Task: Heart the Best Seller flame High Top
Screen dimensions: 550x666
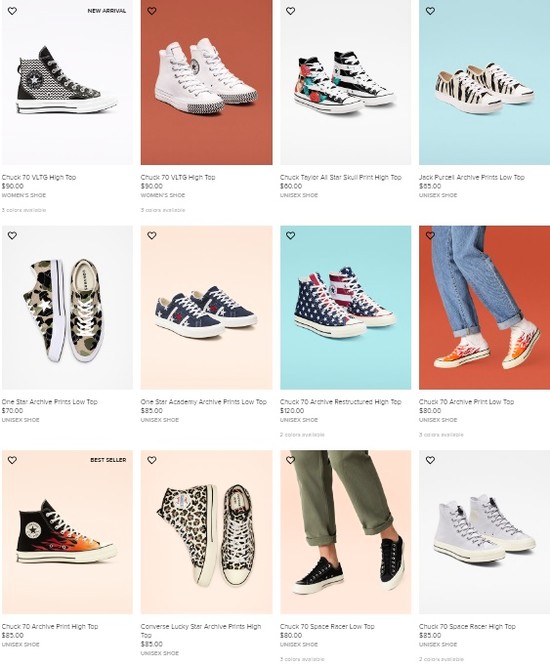Action: click(12, 460)
